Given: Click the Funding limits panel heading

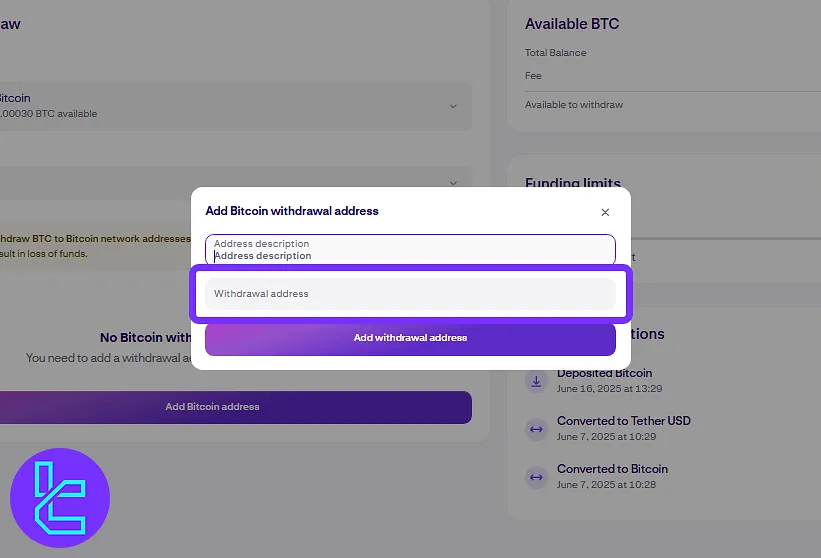Looking at the screenshot, I should (x=573, y=184).
